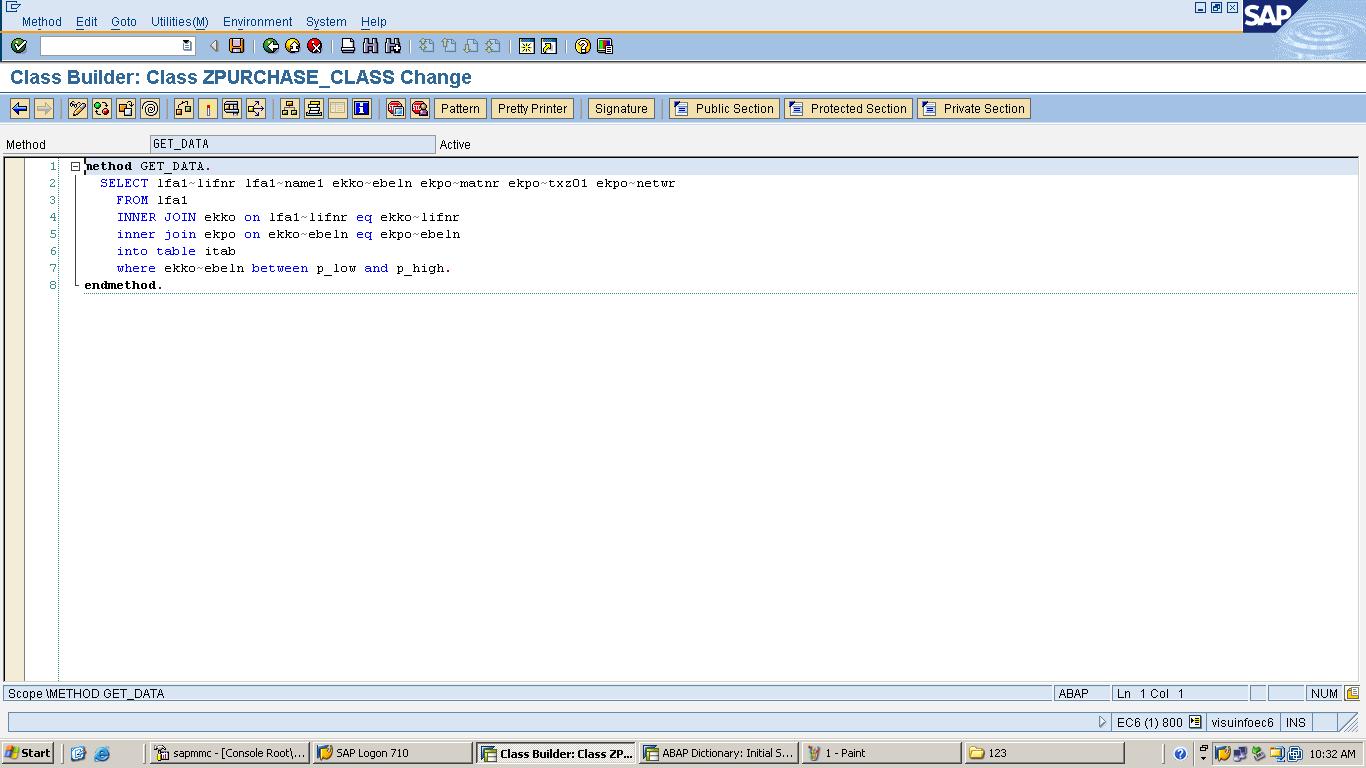Open the Environment menu
The width and height of the screenshot is (1366, 768).
257,21
